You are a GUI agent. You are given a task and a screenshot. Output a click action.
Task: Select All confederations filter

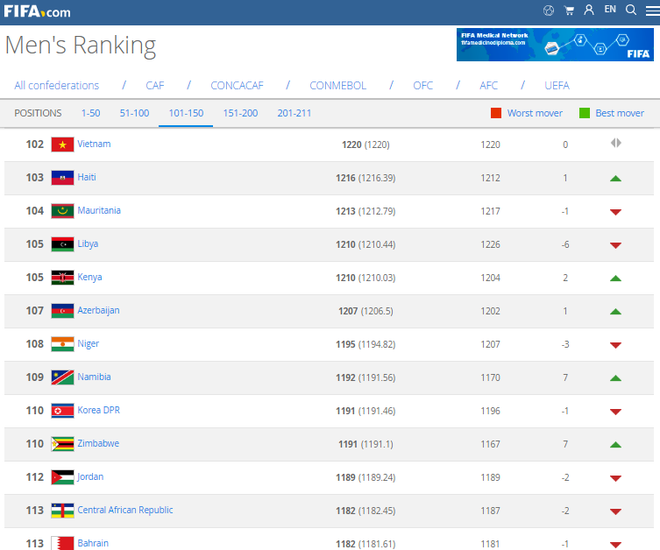tap(57, 86)
